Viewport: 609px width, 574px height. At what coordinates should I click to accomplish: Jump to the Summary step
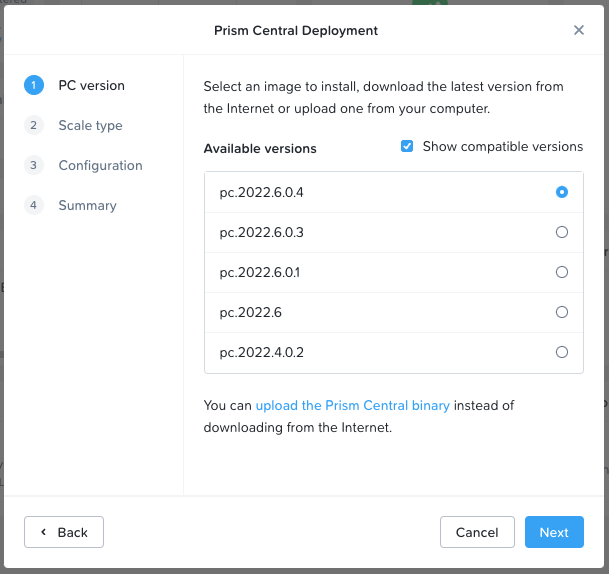click(87, 206)
